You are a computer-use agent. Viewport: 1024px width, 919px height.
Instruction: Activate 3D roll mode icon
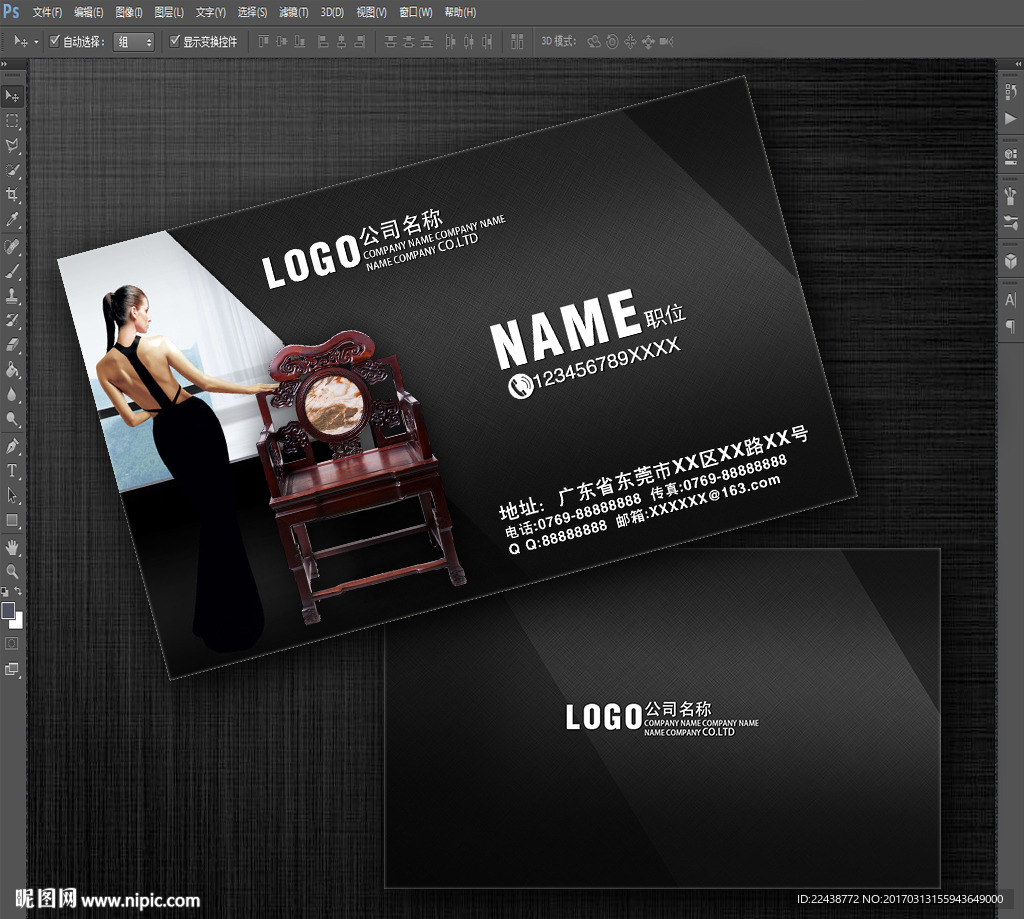click(612, 42)
